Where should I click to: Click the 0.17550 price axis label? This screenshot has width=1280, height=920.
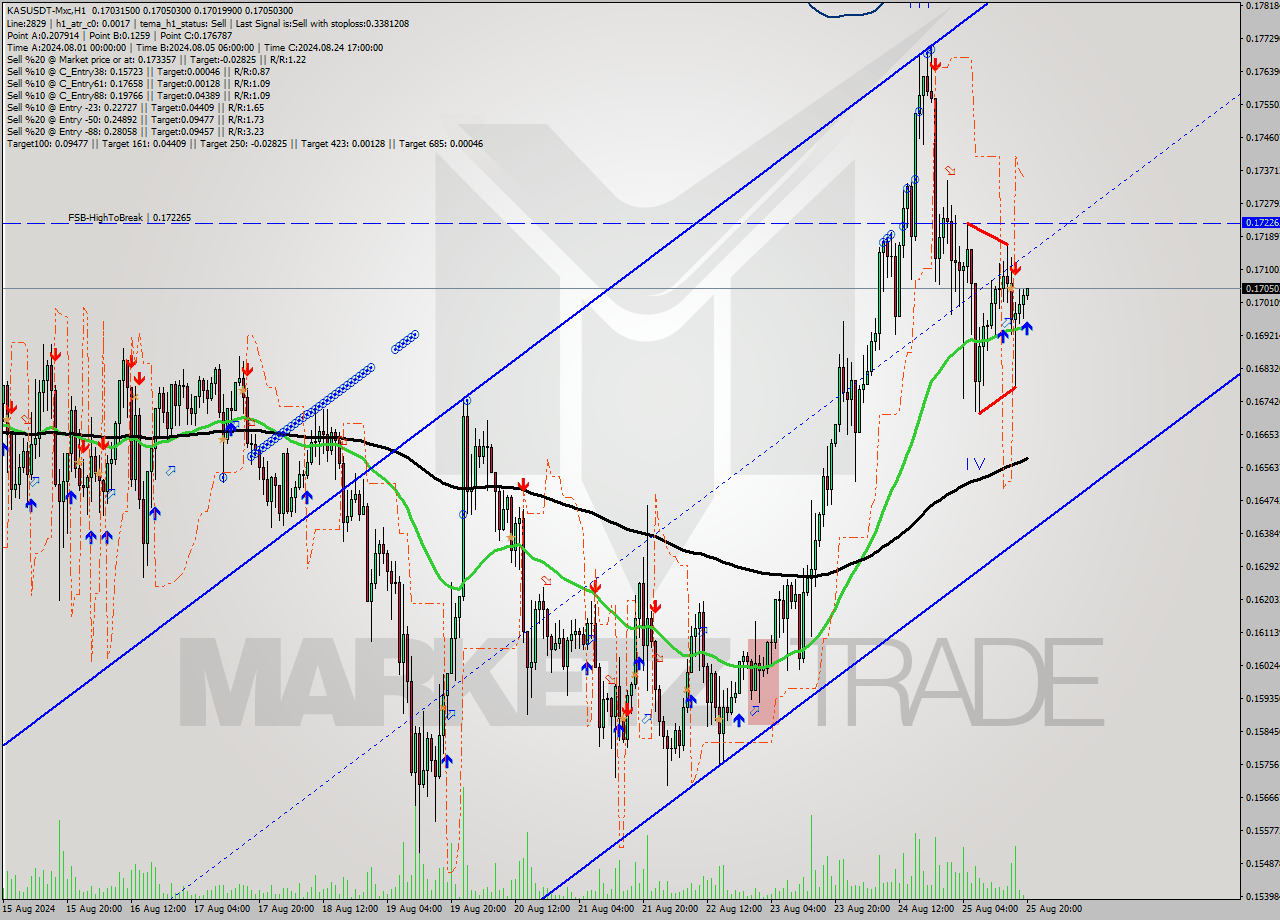coord(1263,104)
